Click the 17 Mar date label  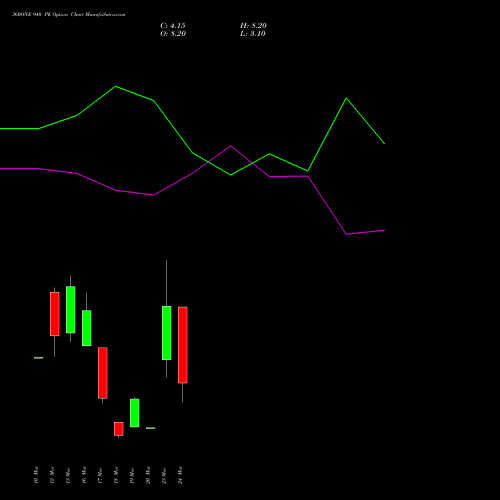click(x=100, y=475)
